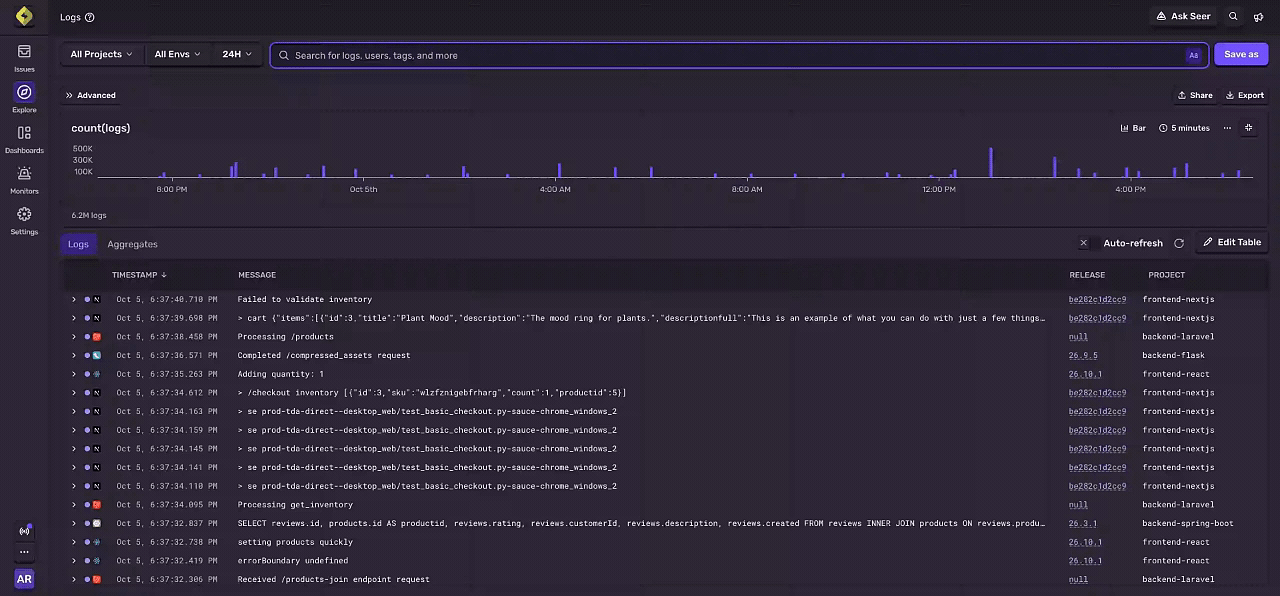Click the Save as button
Screen dimensions: 1280x596
1241,54
